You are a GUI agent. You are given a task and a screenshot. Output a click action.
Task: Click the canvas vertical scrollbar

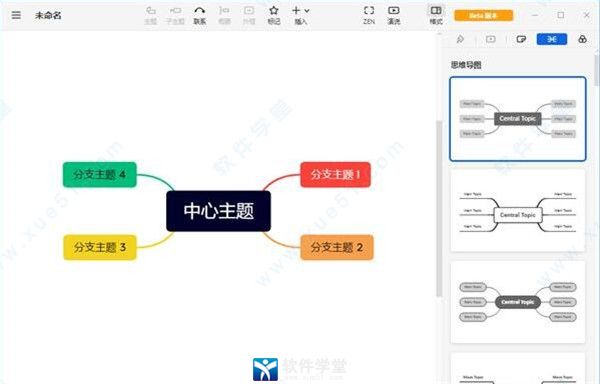[439, 208]
